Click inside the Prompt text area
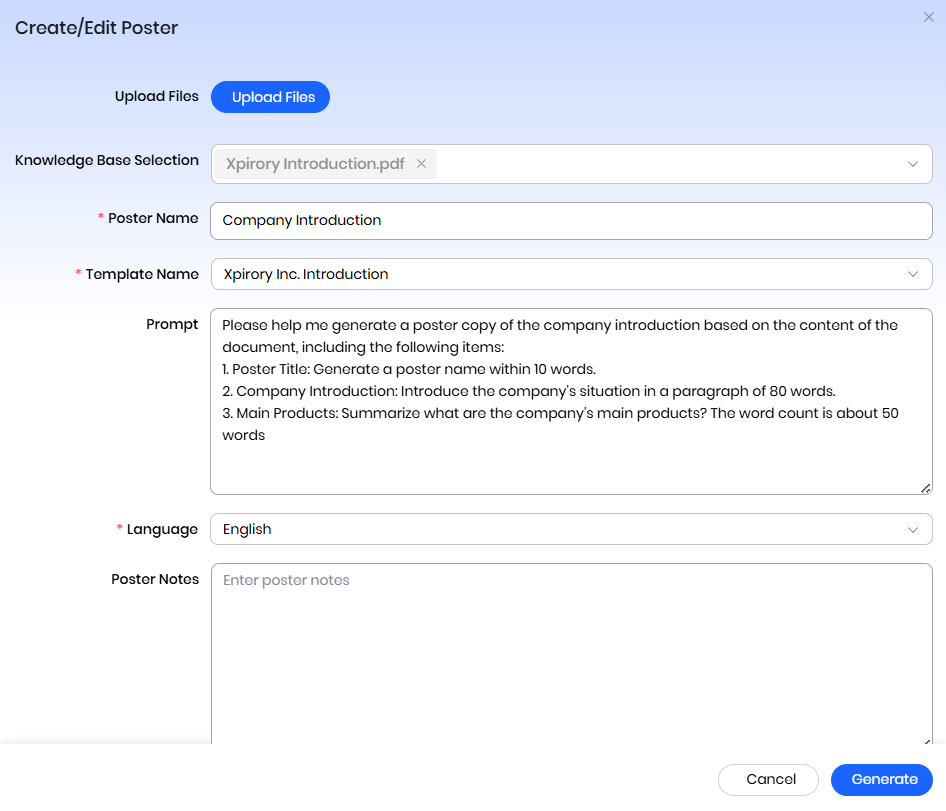Viewport: 946px width, 811px height. click(570, 460)
